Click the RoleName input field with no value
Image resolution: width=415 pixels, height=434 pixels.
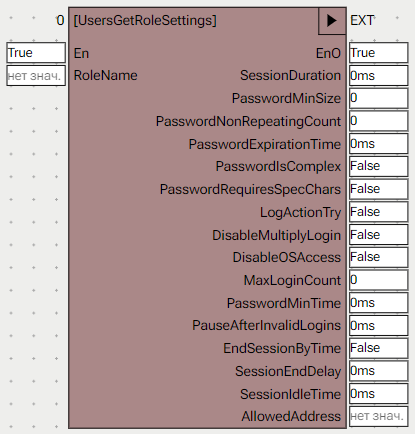[36, 76]
